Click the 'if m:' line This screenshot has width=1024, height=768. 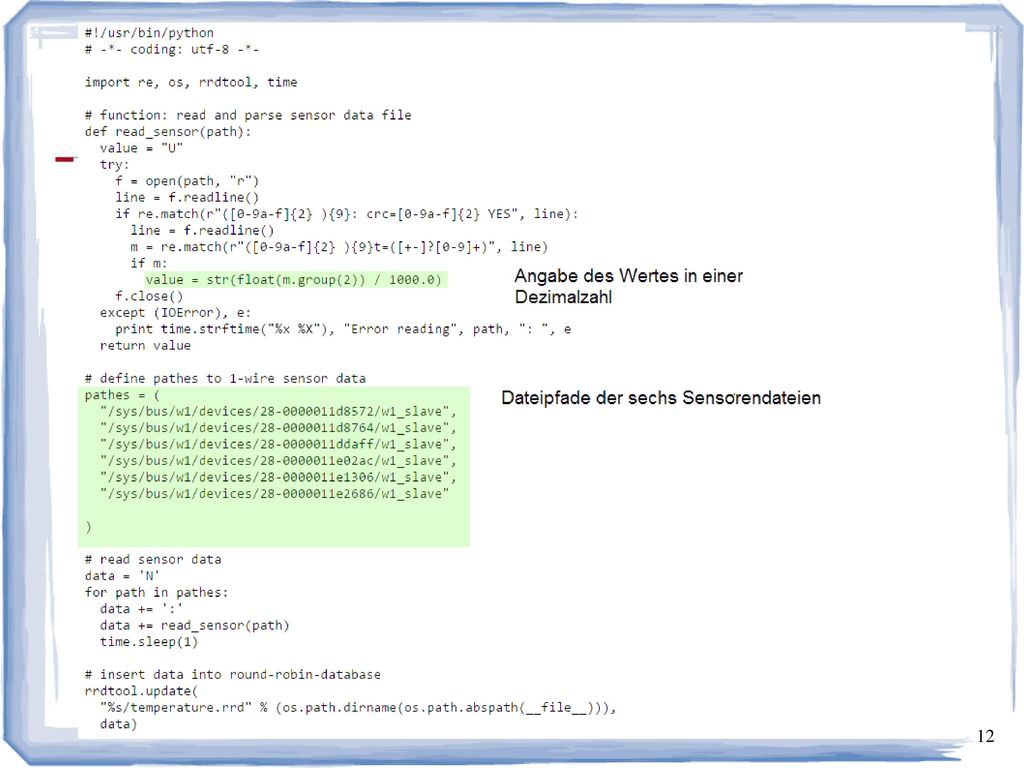[x=149, y=263]
